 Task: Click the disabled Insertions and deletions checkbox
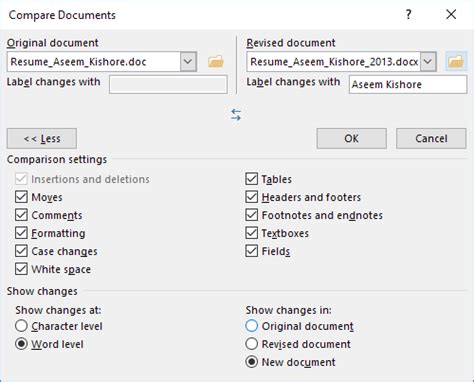coord(21,179)
